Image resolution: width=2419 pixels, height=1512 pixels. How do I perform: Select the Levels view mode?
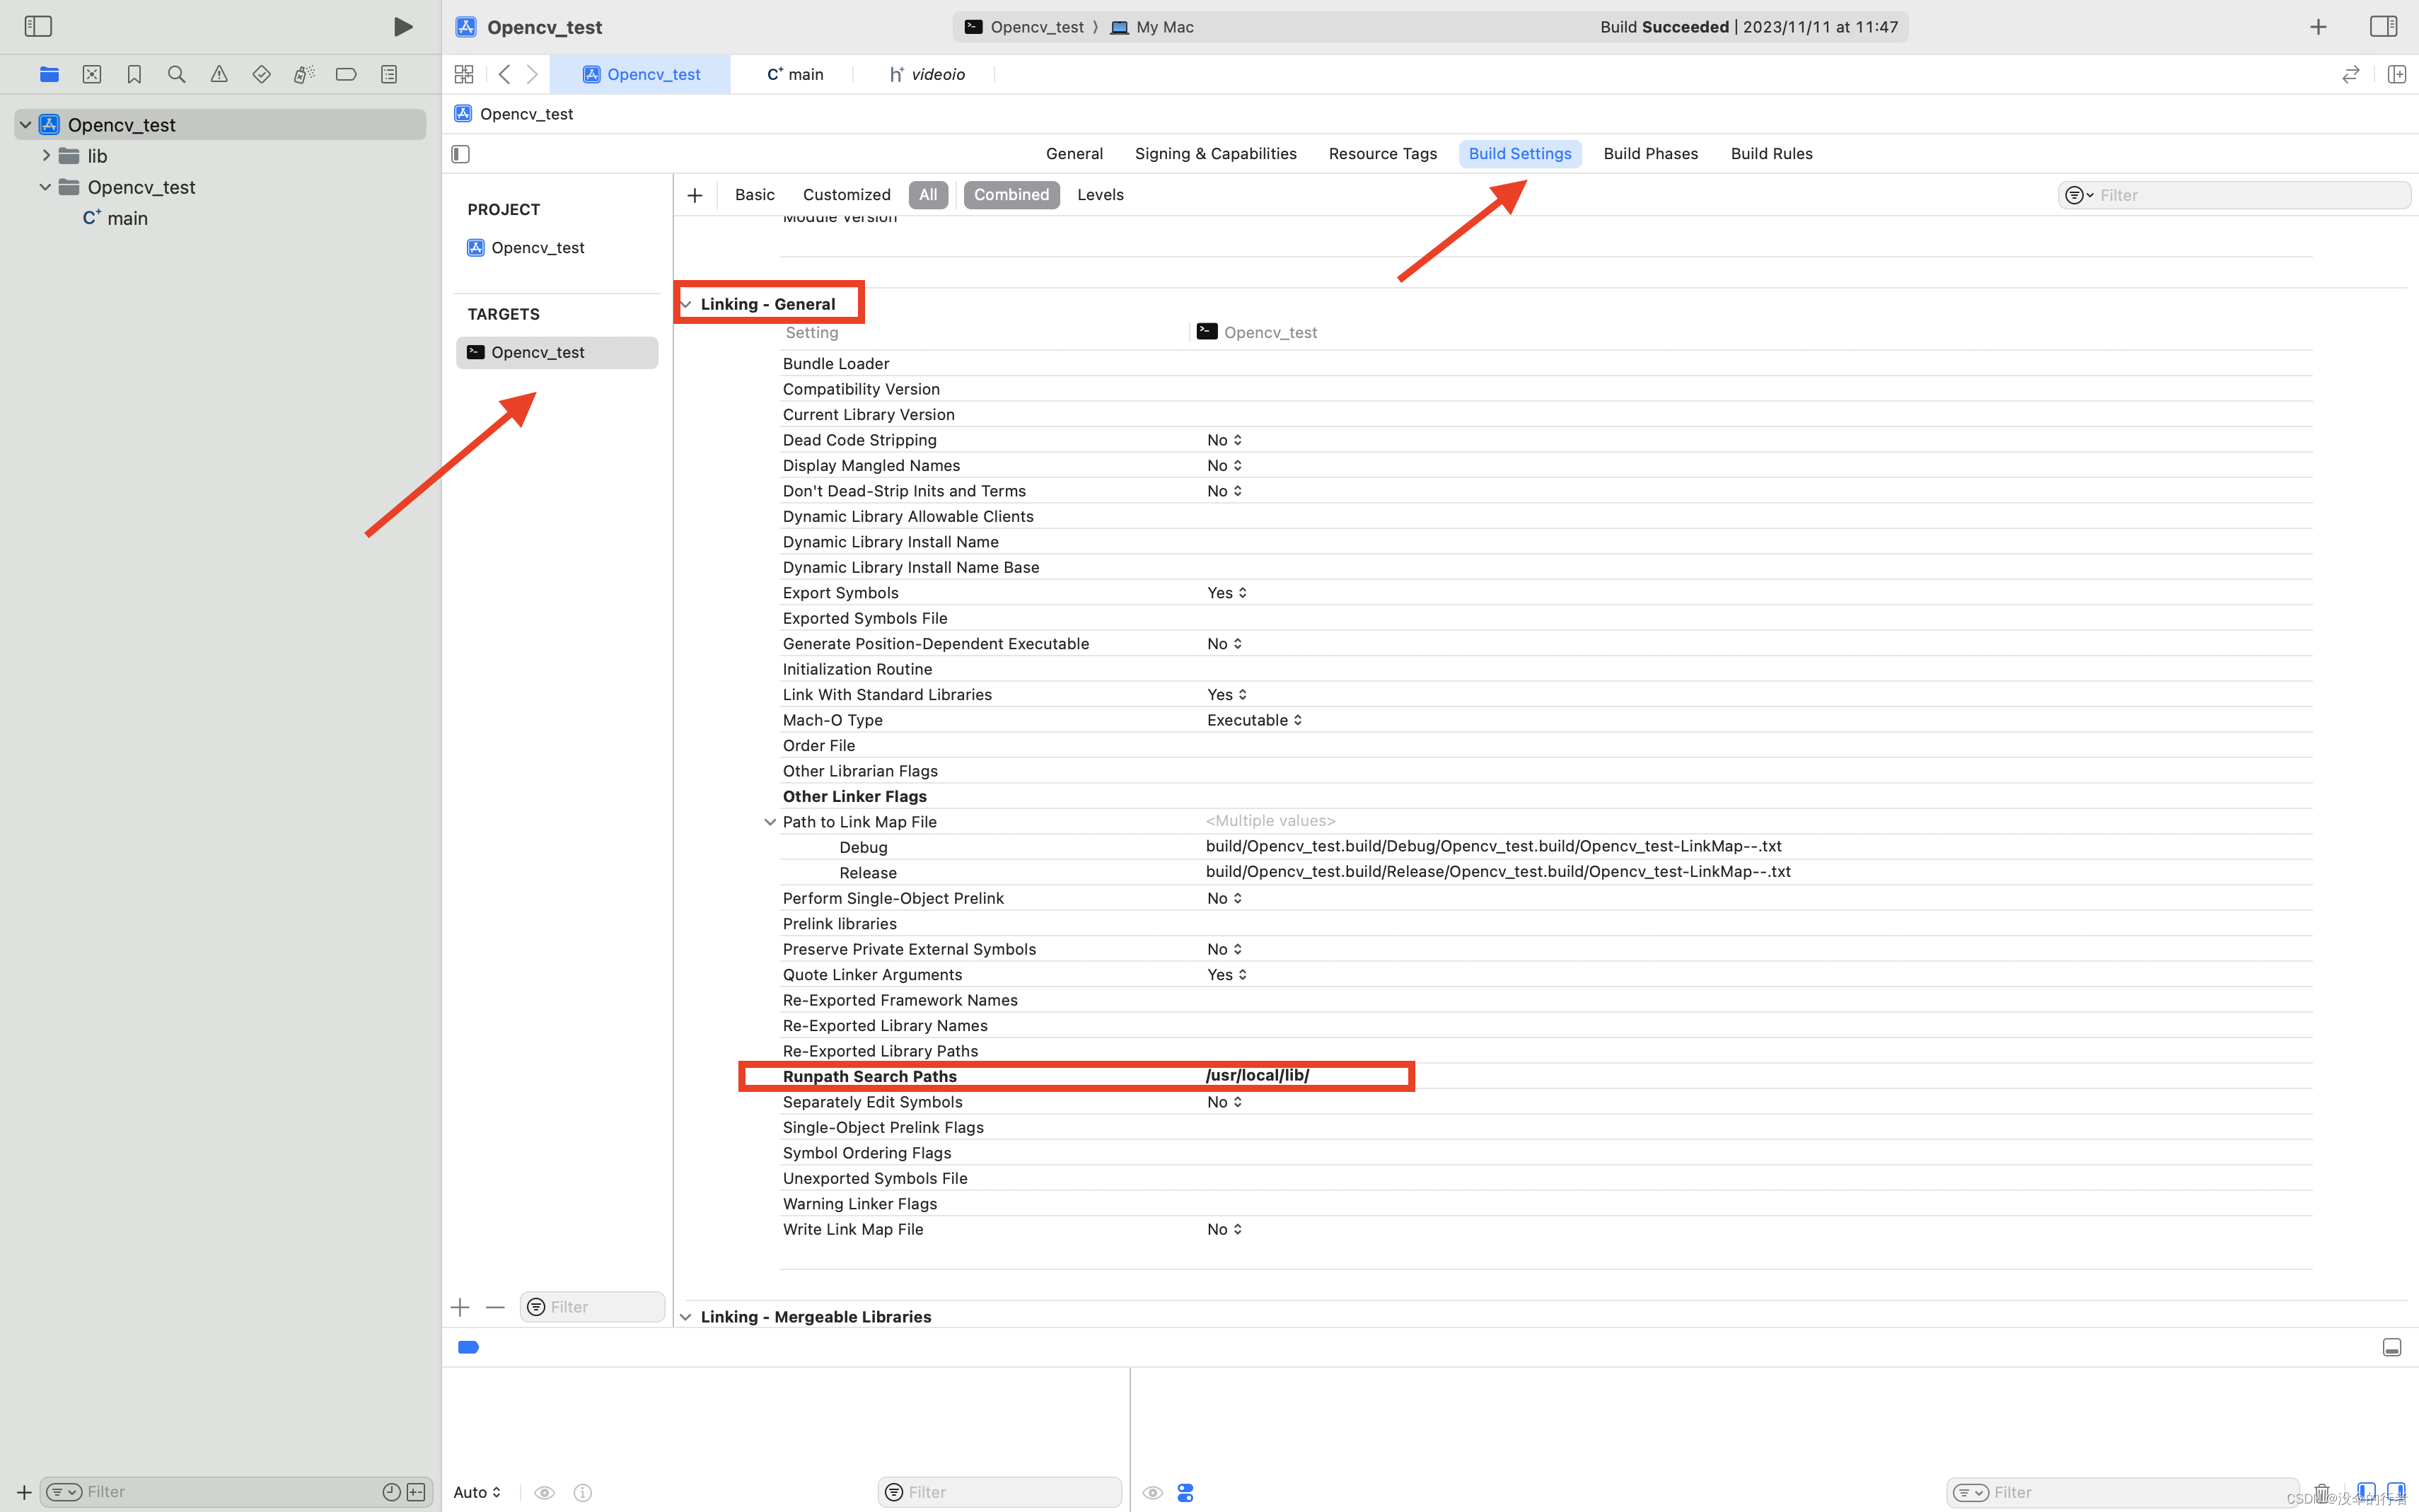[1100, 195]
